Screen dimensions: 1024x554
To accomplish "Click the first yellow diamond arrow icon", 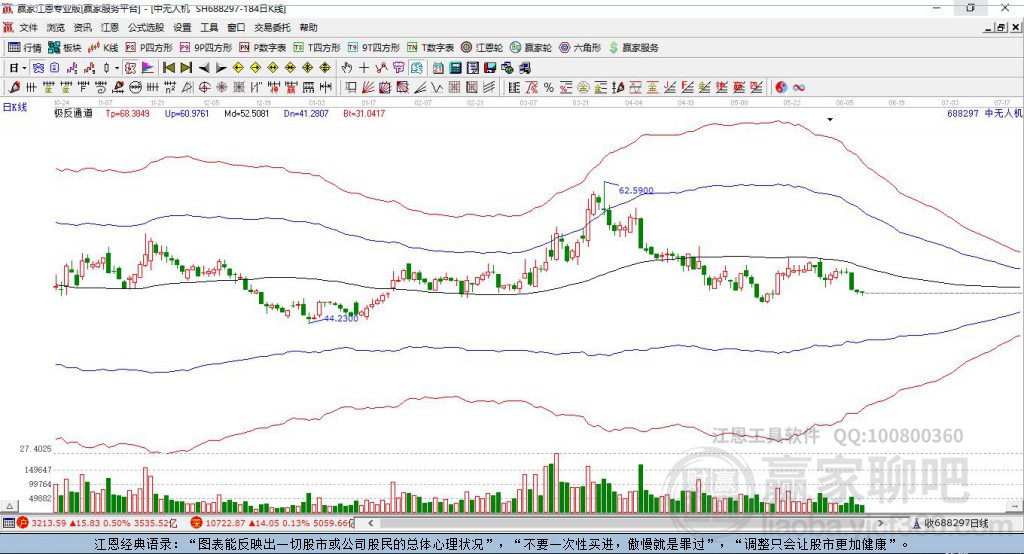I will point(238,68).
